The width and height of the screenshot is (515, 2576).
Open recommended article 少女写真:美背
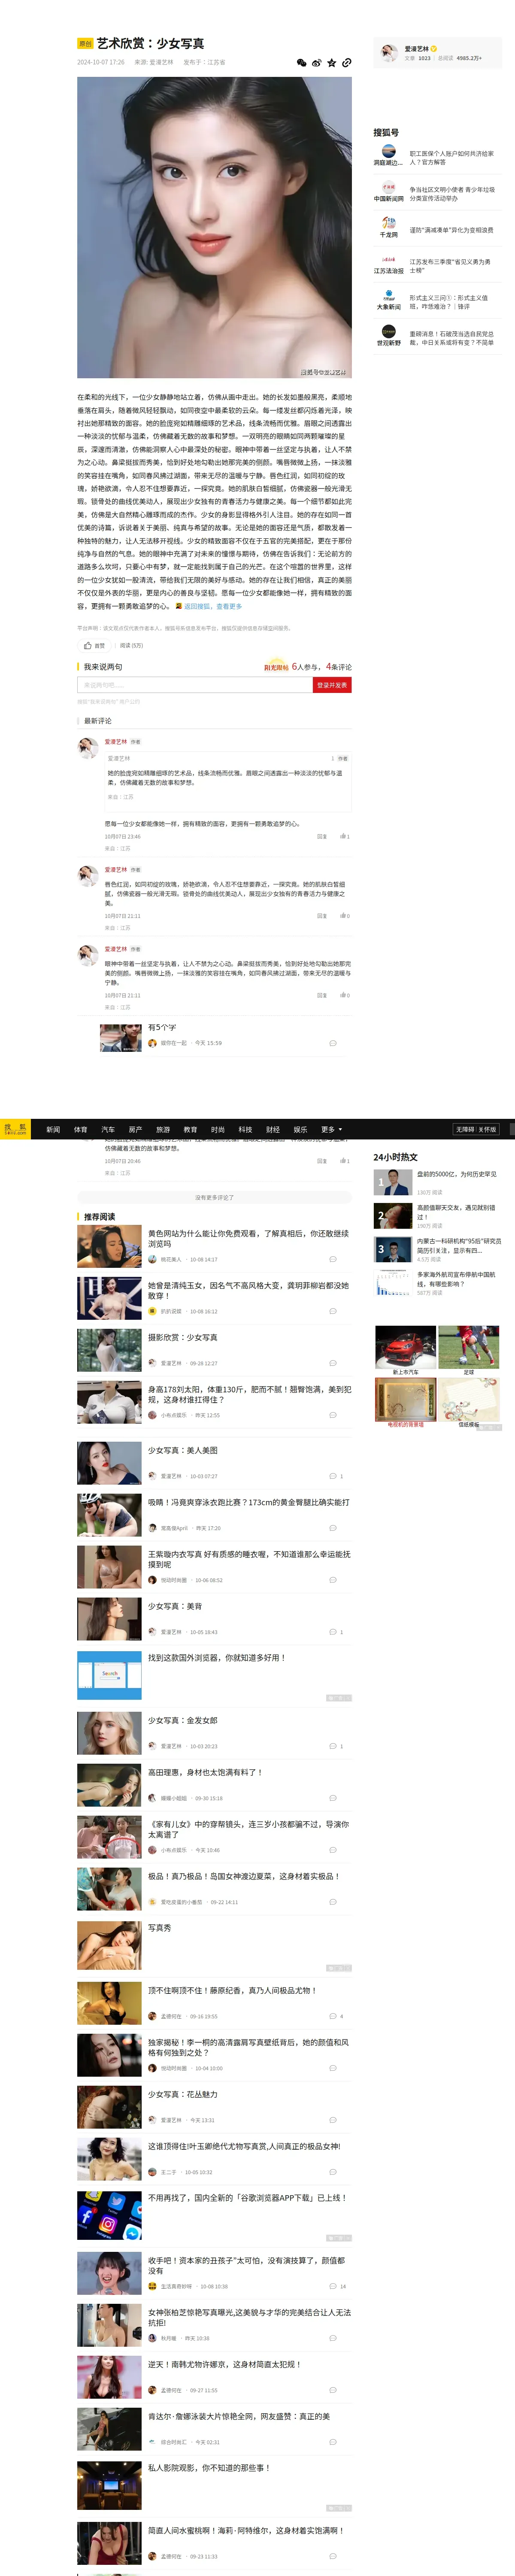[x=175, y=1606]
